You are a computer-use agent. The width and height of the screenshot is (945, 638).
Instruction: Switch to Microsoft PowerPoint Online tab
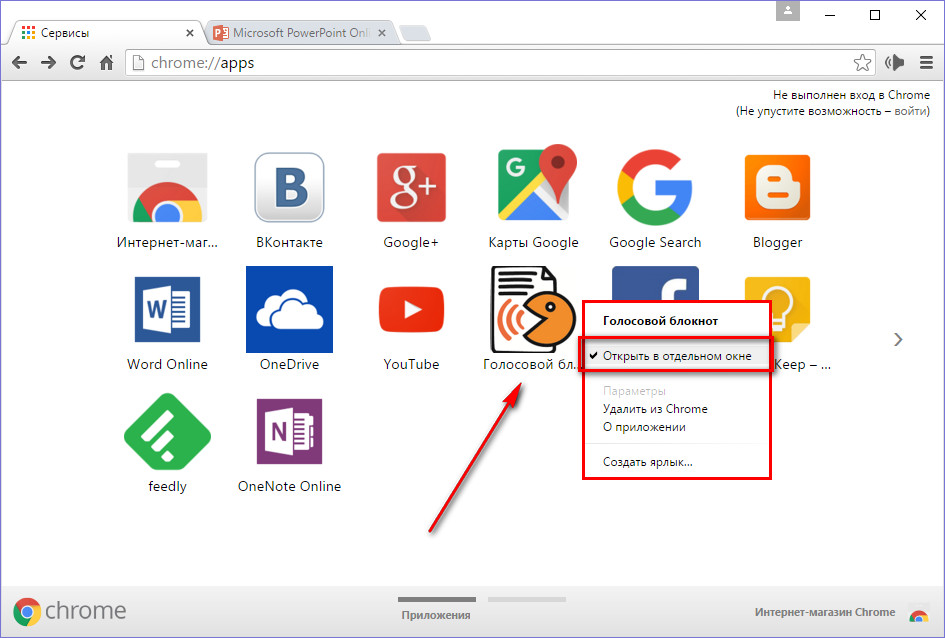click(299, 33)
